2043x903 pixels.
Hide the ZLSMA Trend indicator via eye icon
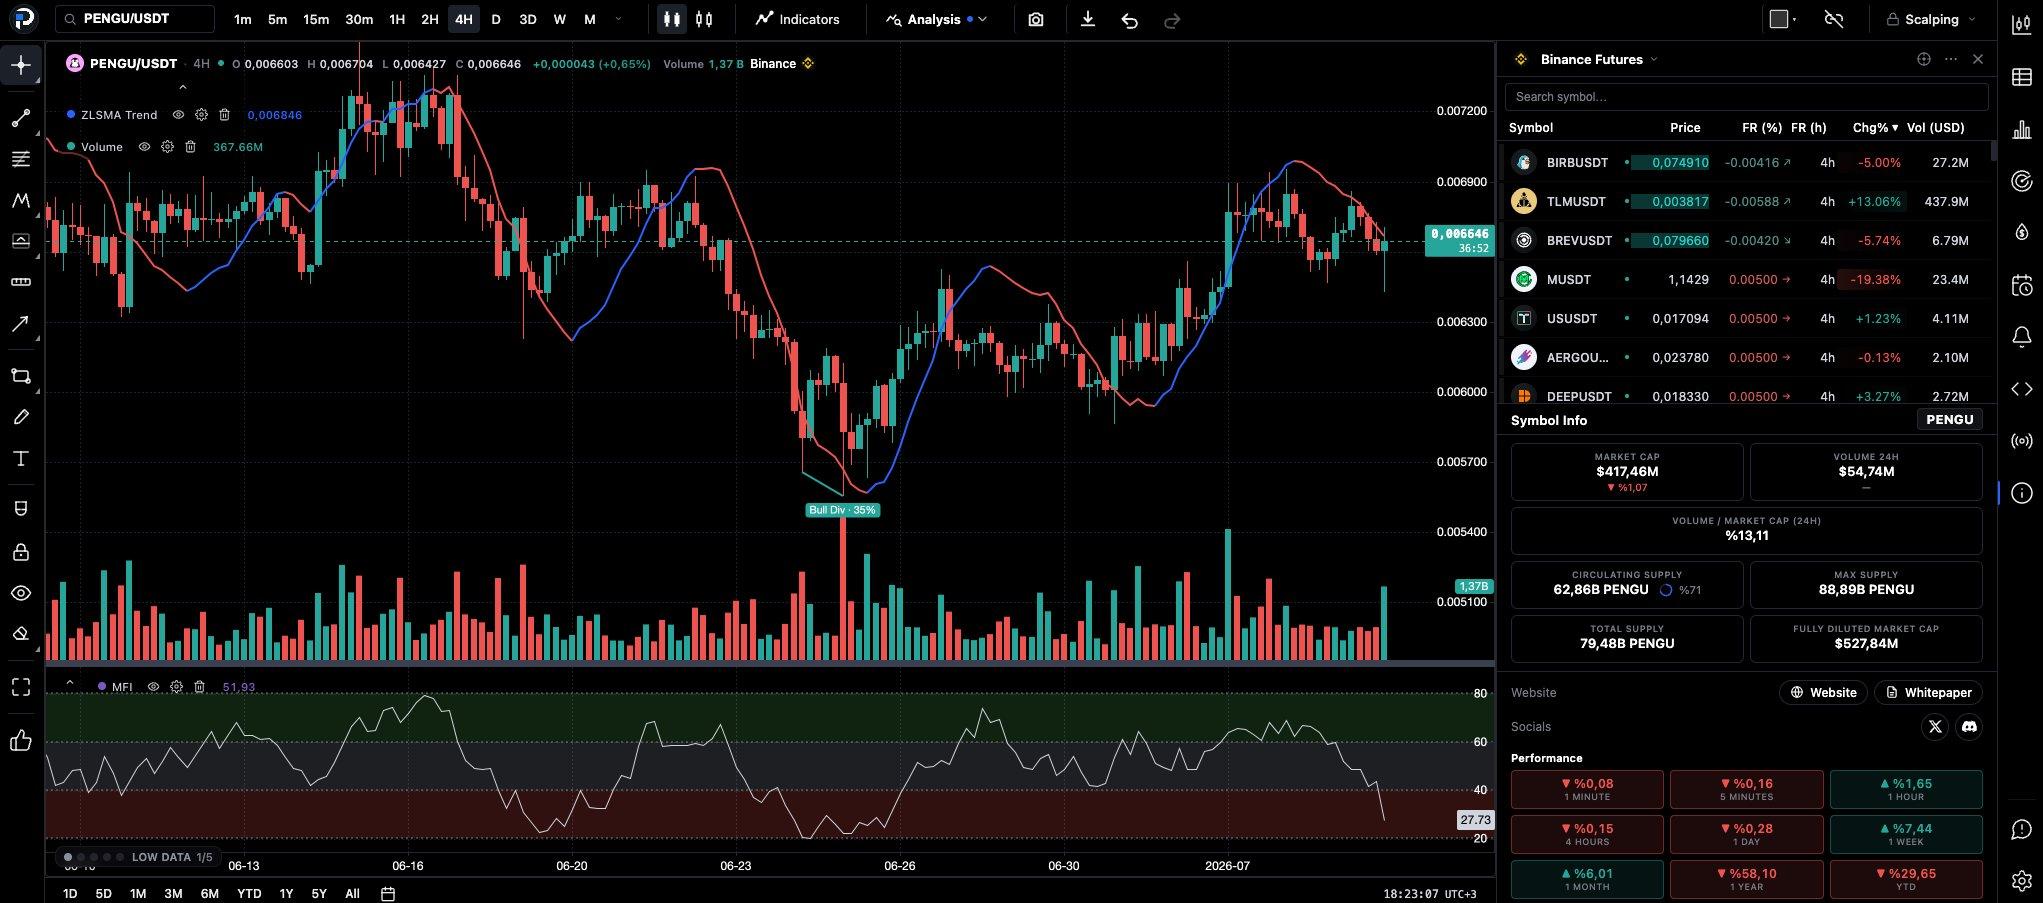coord(179,115)
